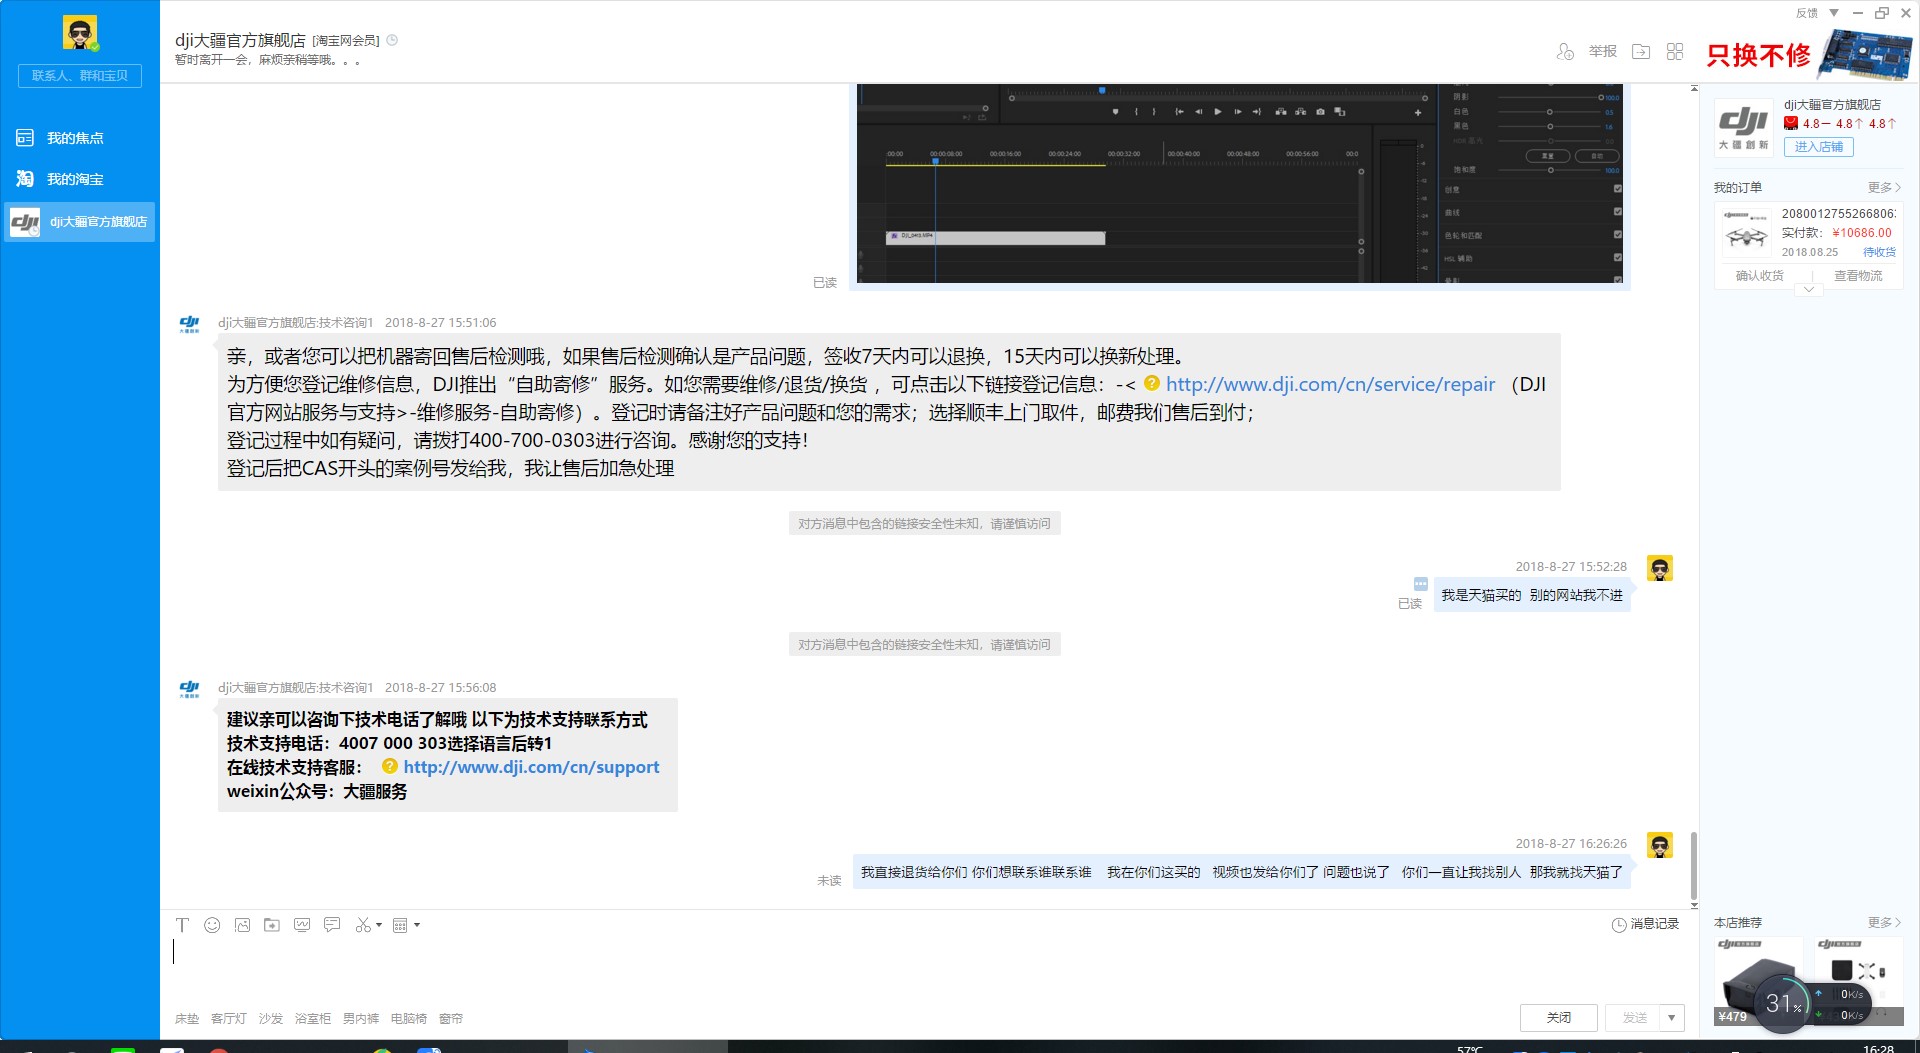Image resolution: width=1920 pixels, height=1053 pixels.
Task: Click the 只换不修 advertisement banner
Action: click(x=1808, y=54)
